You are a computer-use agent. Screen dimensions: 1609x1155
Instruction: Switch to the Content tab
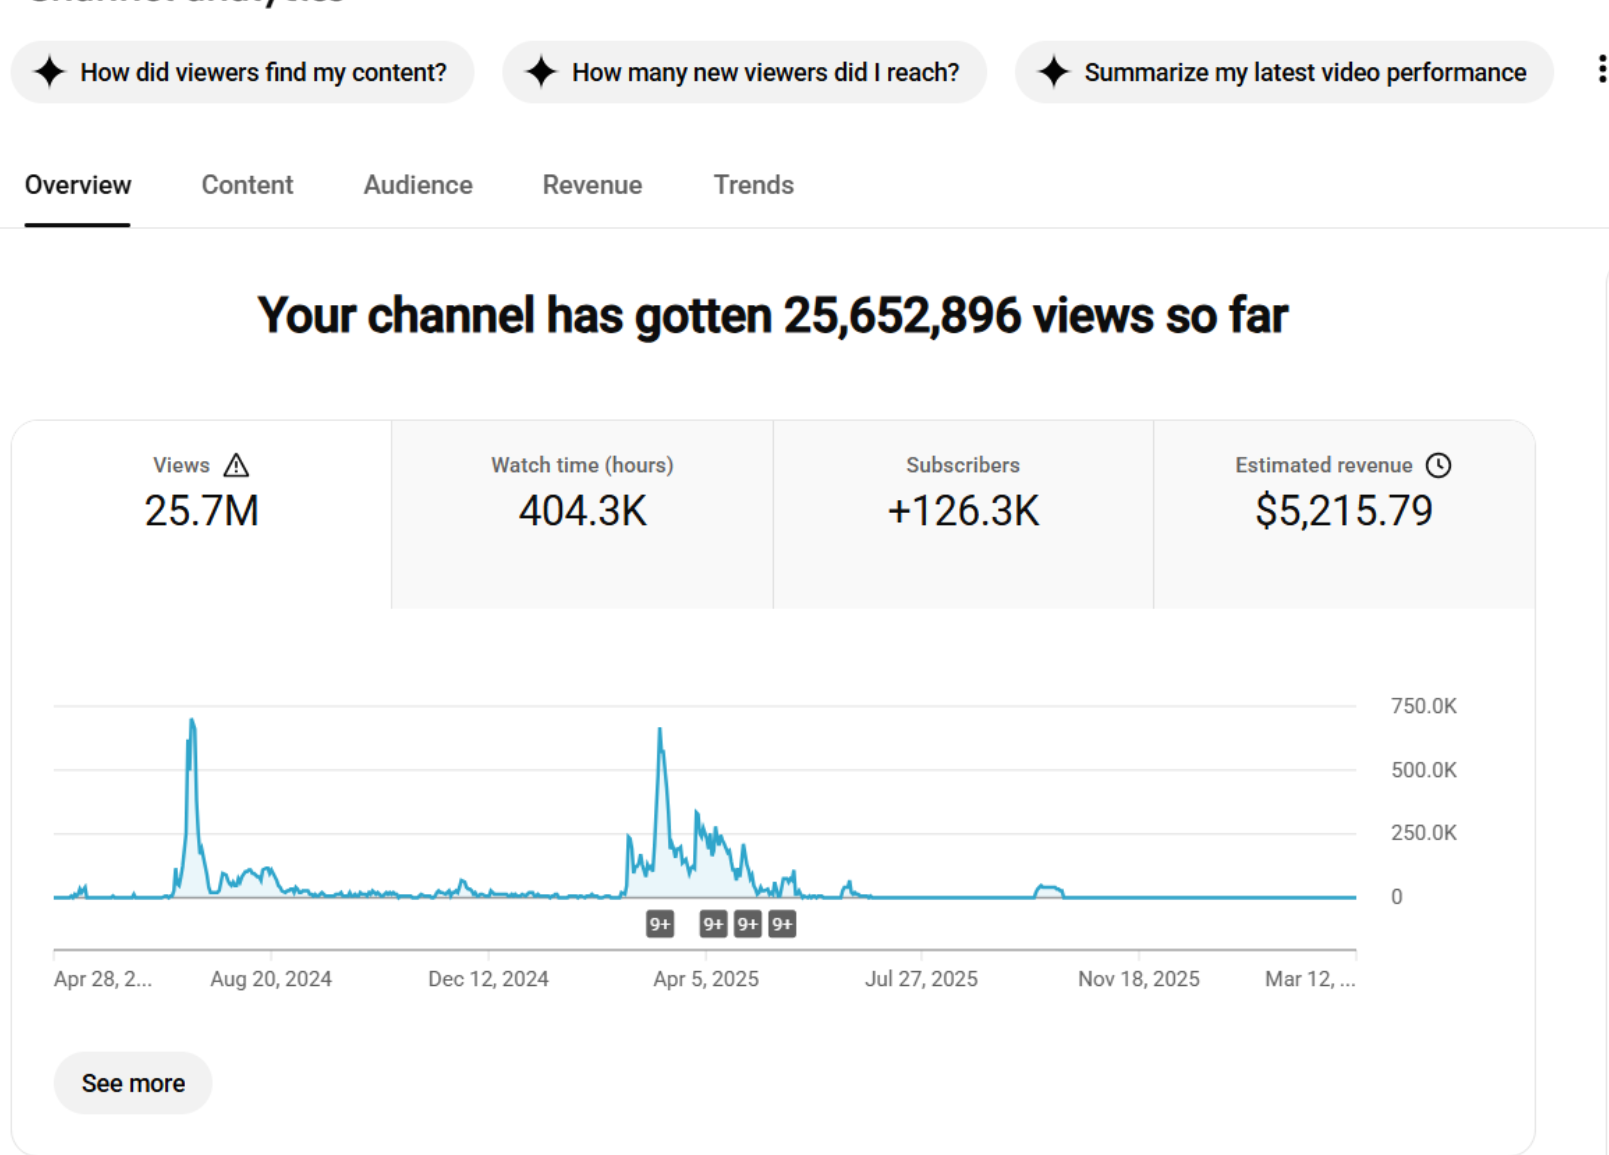tap(247, 185)
